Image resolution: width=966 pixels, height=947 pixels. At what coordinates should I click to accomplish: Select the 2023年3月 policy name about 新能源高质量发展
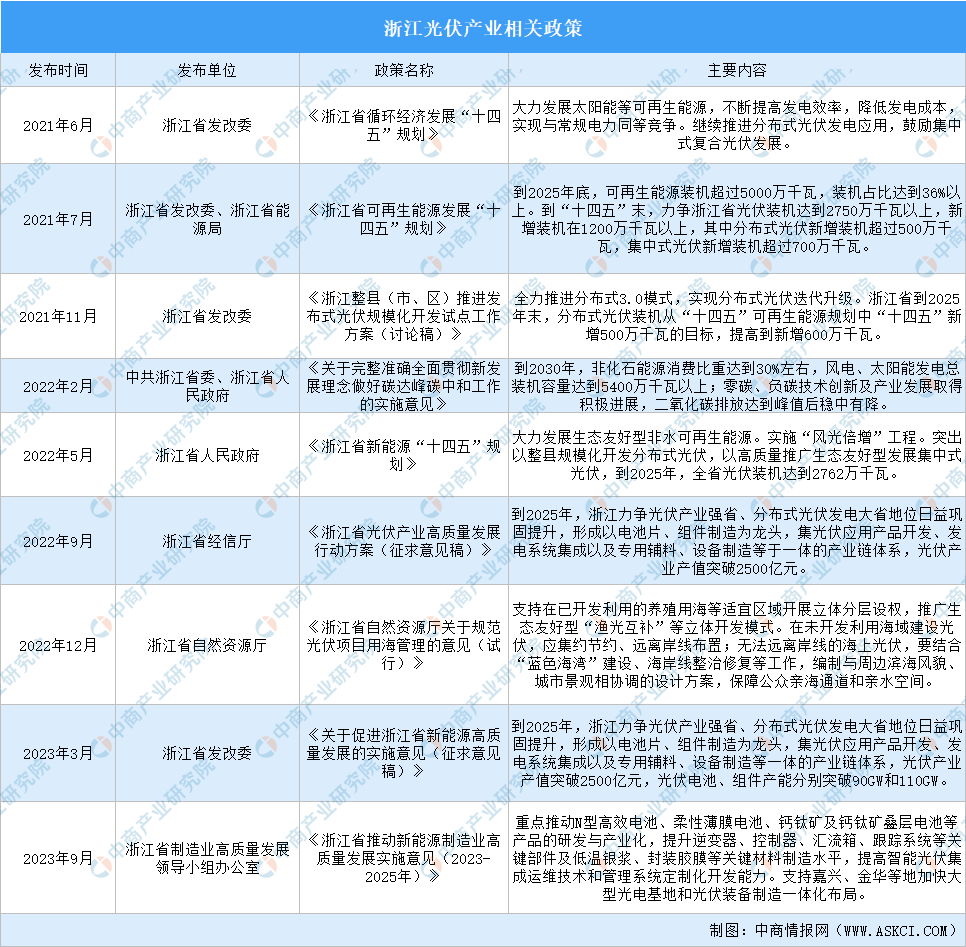point(404,753)
